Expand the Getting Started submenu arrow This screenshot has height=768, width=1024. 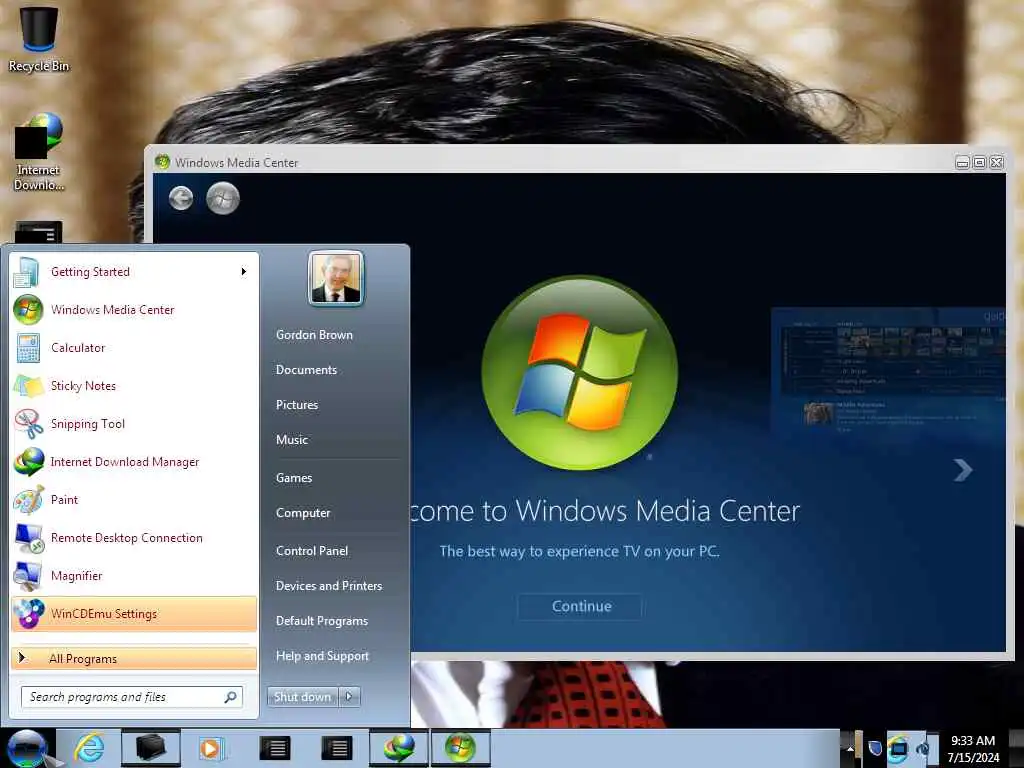[244, 272]
